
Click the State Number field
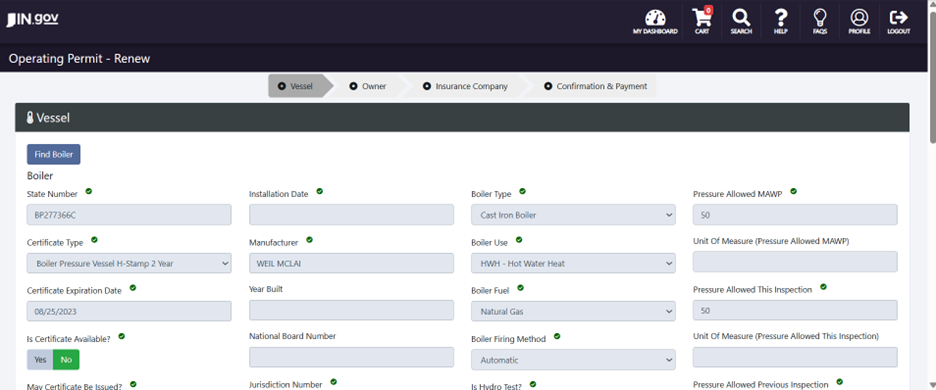coord(129,215)
